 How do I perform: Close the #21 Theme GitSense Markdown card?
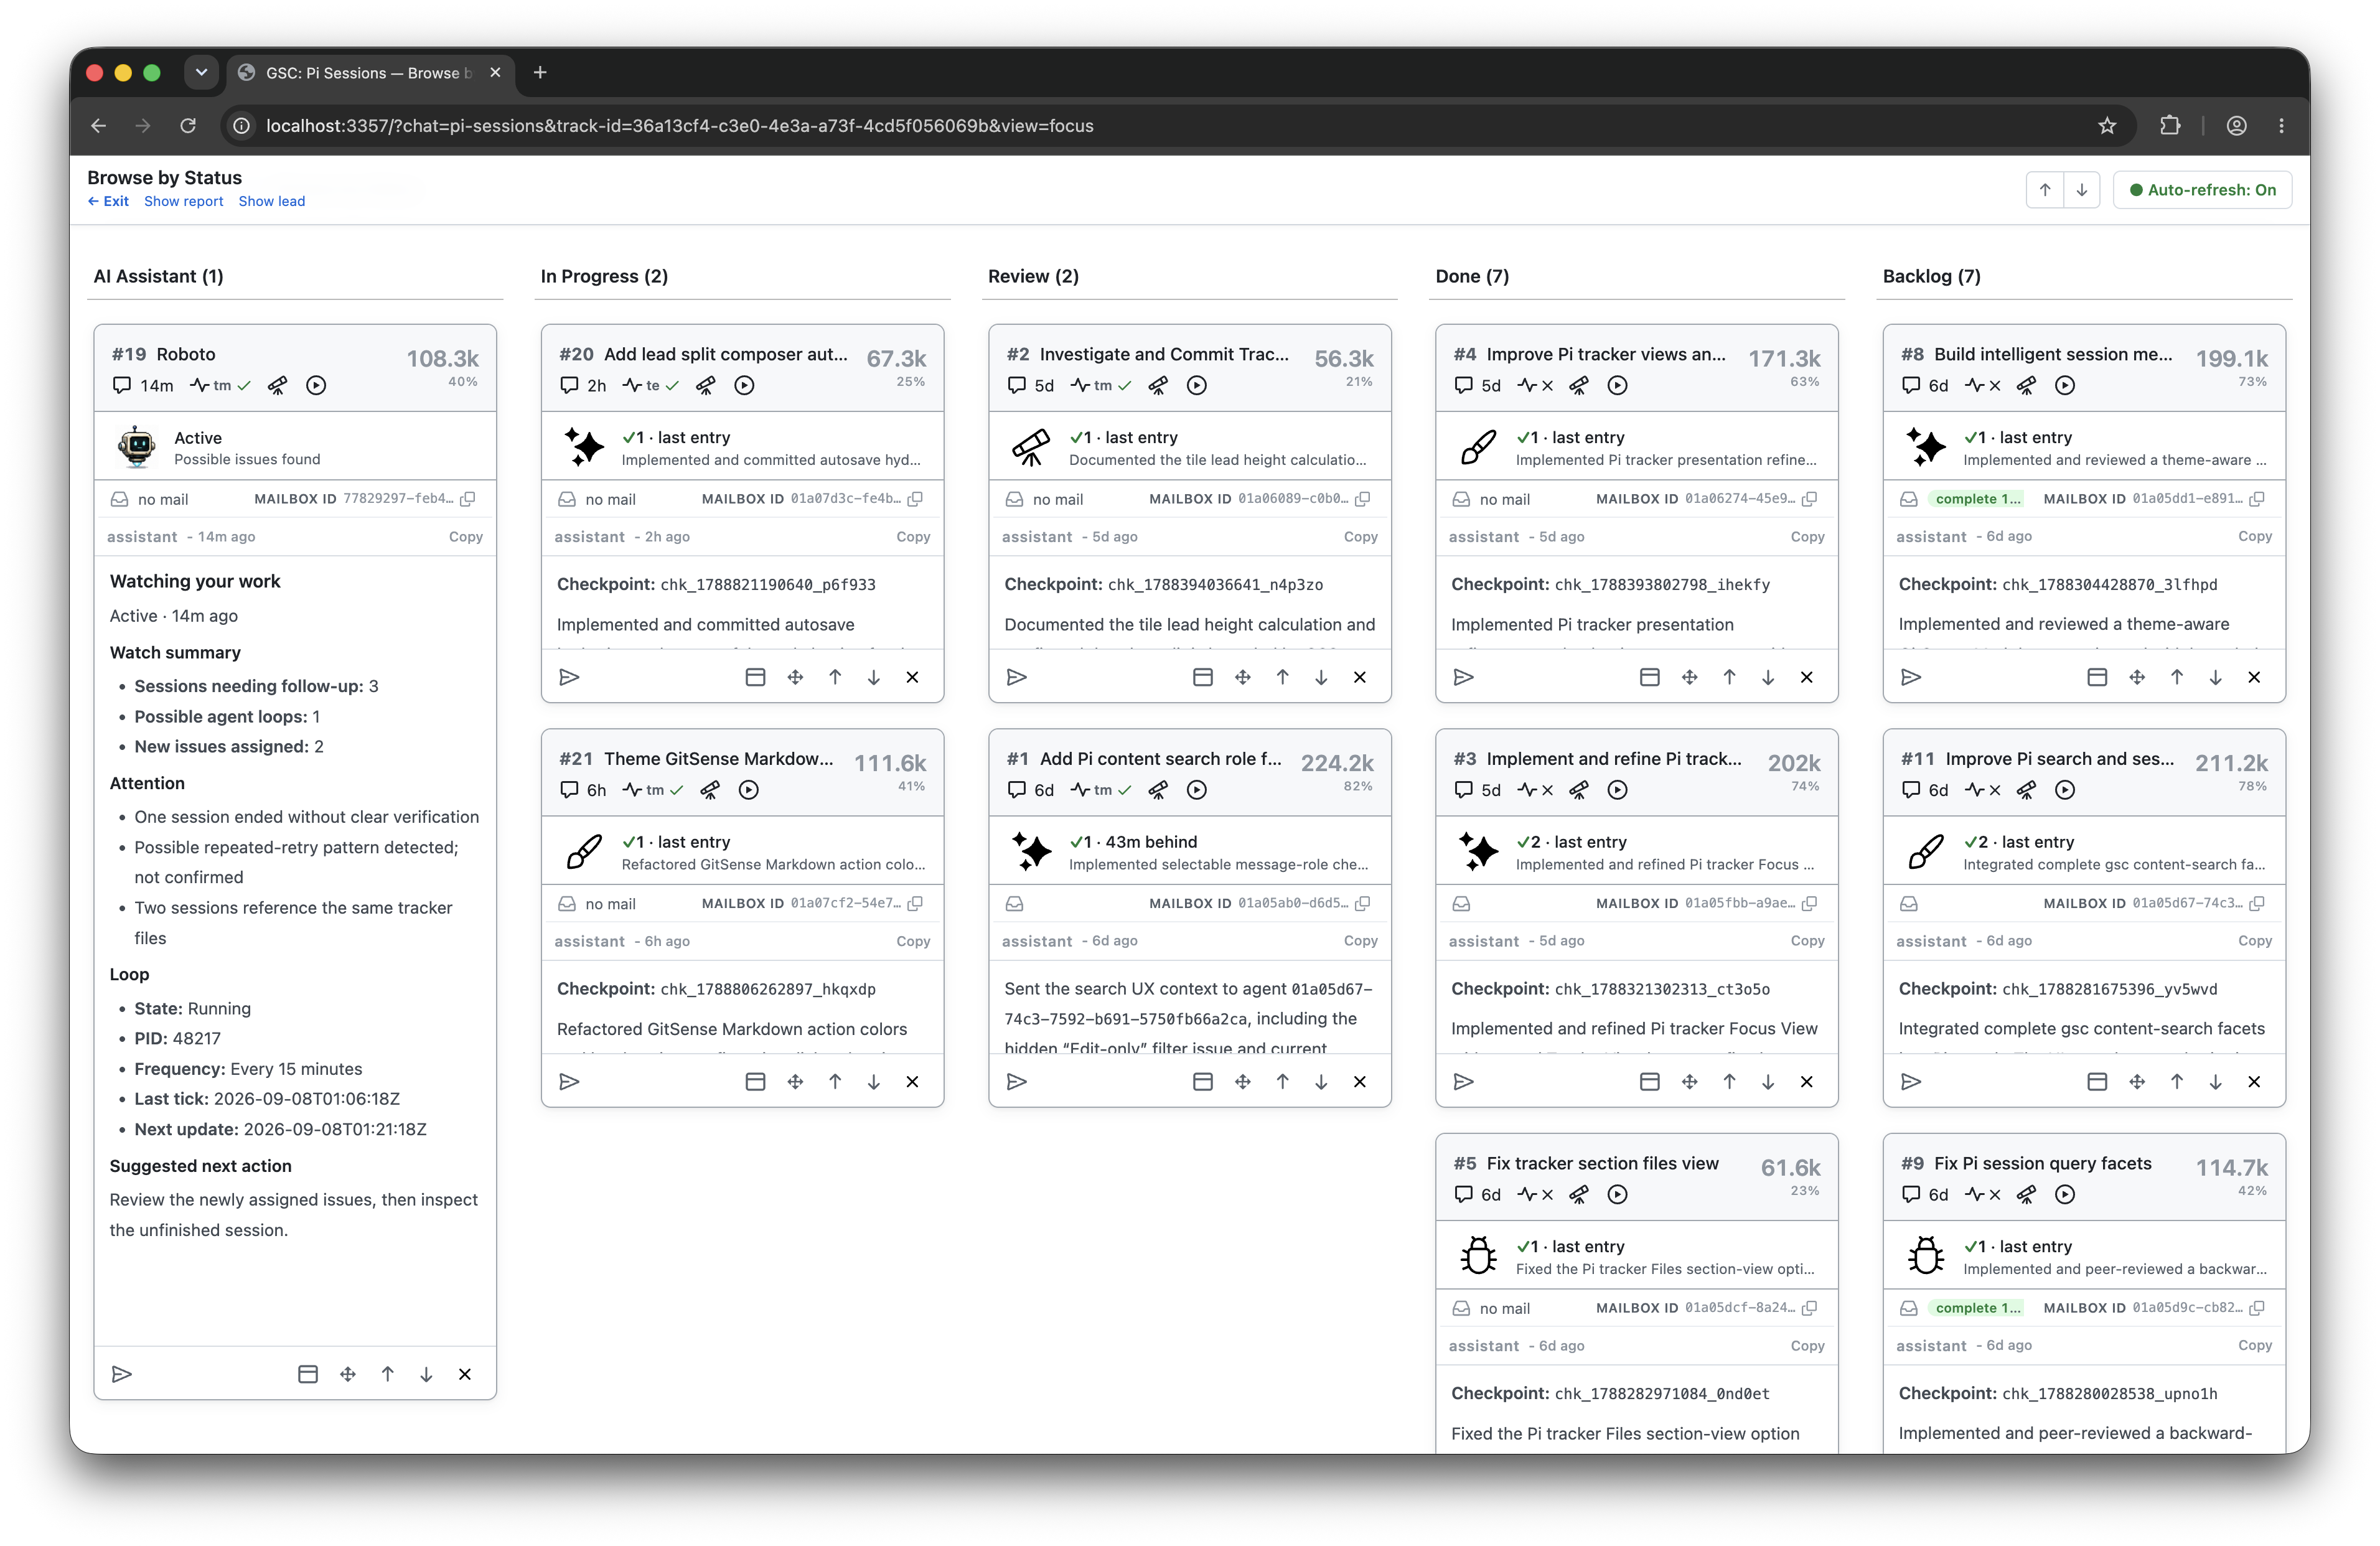[912, 1081]
